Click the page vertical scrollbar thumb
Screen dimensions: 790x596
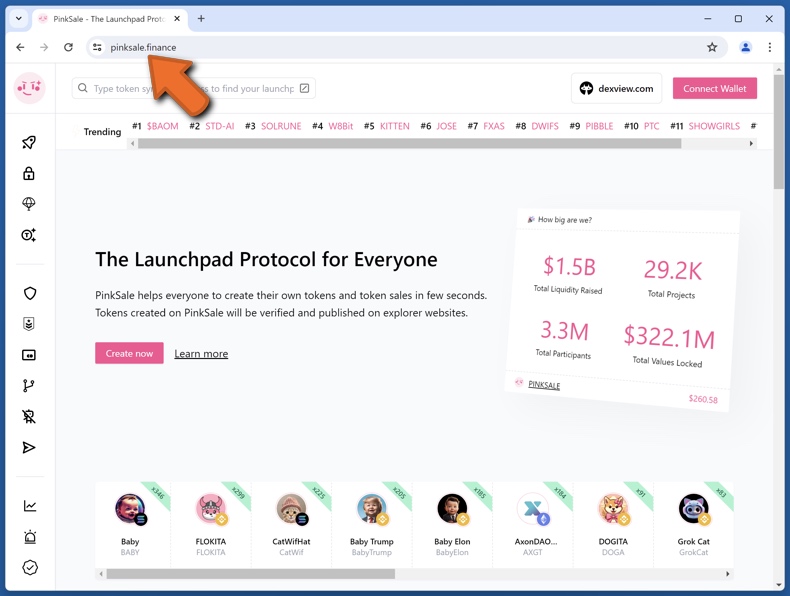(x=779, y=132)
